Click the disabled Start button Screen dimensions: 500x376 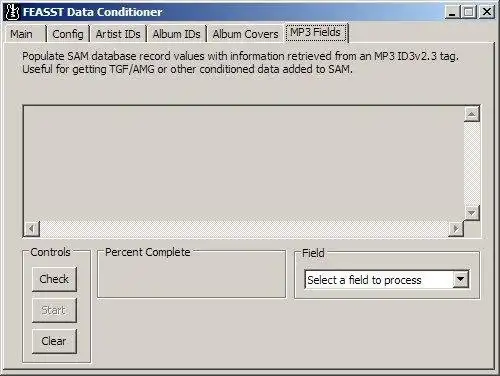point(54,310)
